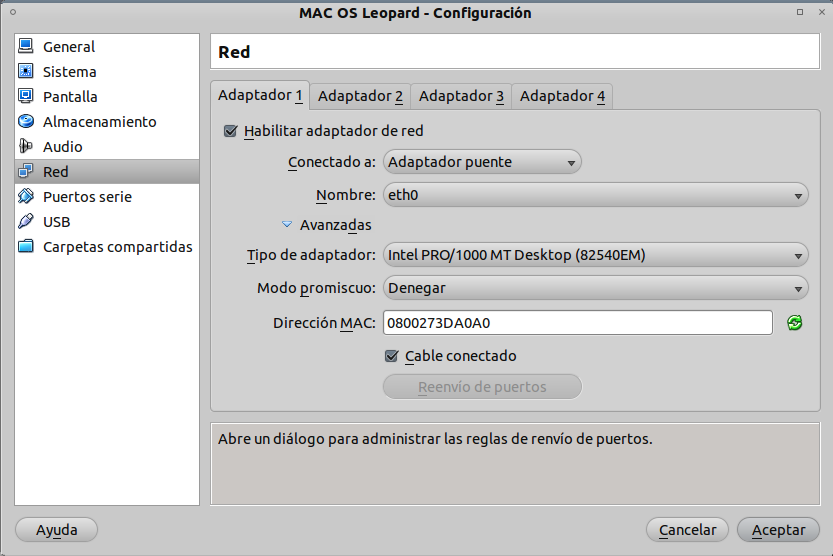Click the Almacenamiento disk icon
This screenshot has width=833, height=556.
pos(26,121)
